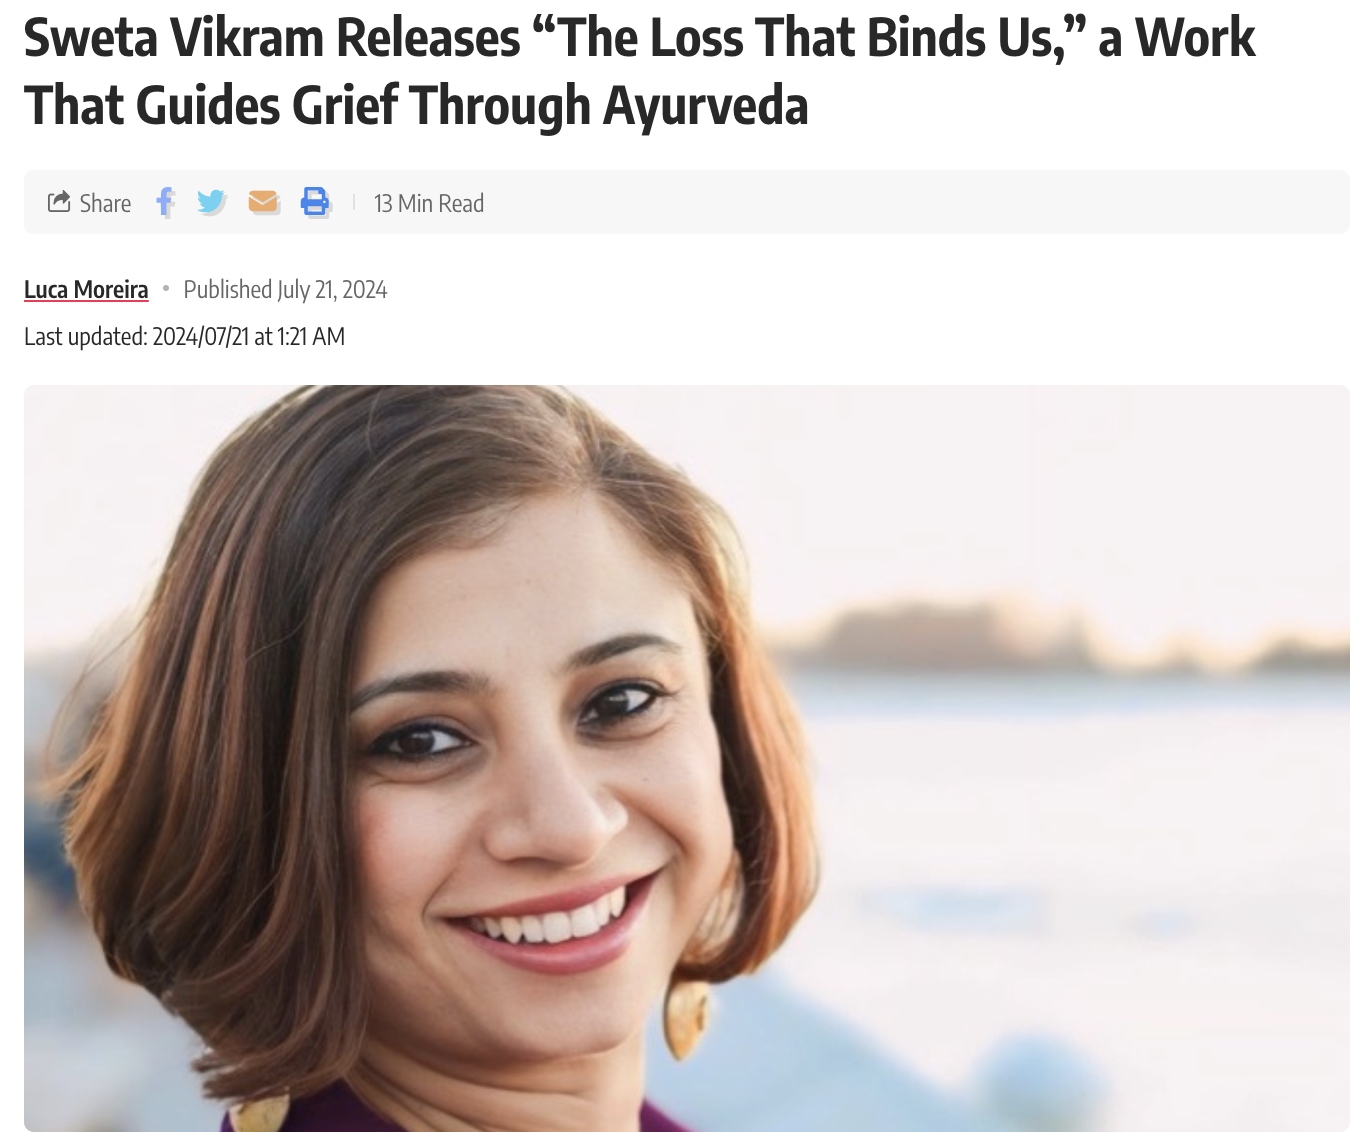Click the gold earring in the photo
The height and width of the screenshot is (1132, 1364).
pos(686,1018)
